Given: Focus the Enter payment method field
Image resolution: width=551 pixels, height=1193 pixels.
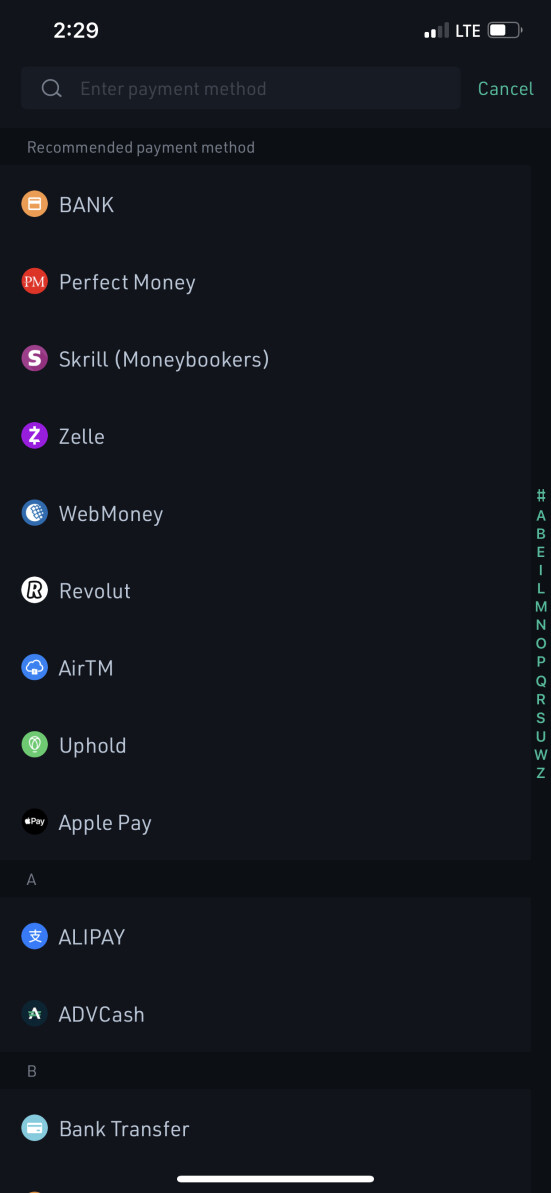Looking at the screenshot, I should tap(240, 88).
